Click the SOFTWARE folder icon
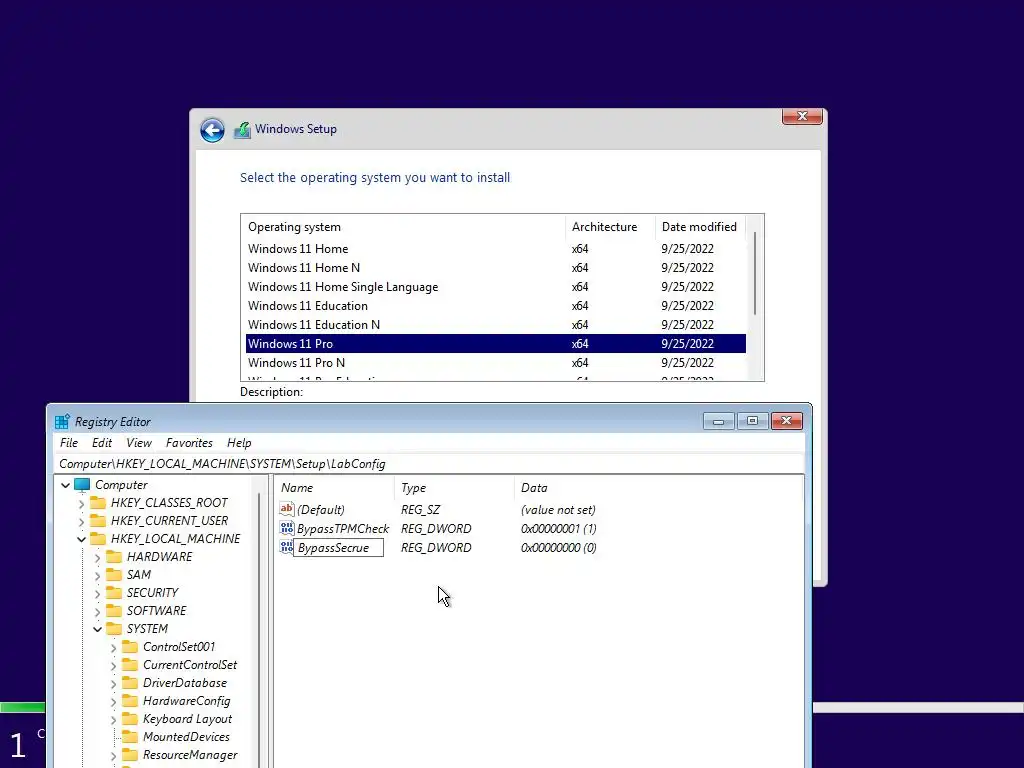Screen dimensions: 1024x768 [114, 611]
